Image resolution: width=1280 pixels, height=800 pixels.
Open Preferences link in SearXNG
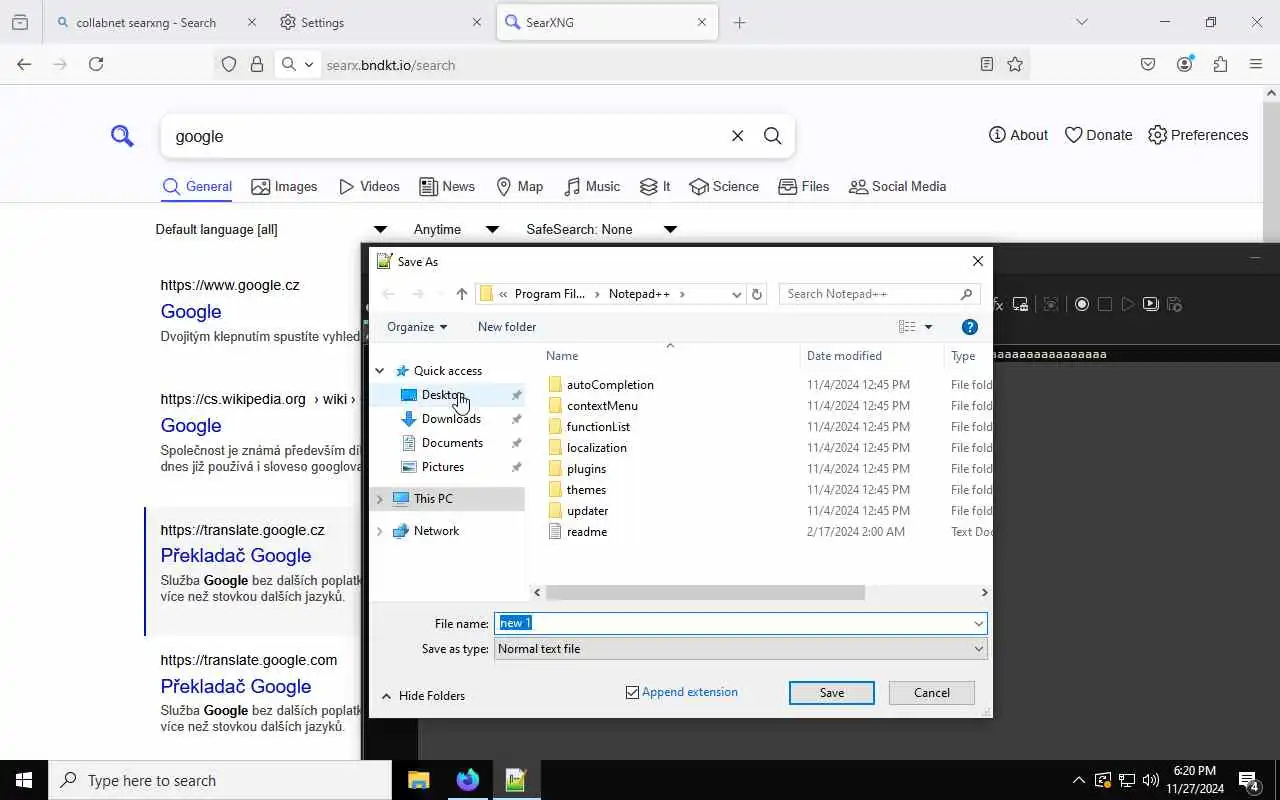coord(1198,135)
